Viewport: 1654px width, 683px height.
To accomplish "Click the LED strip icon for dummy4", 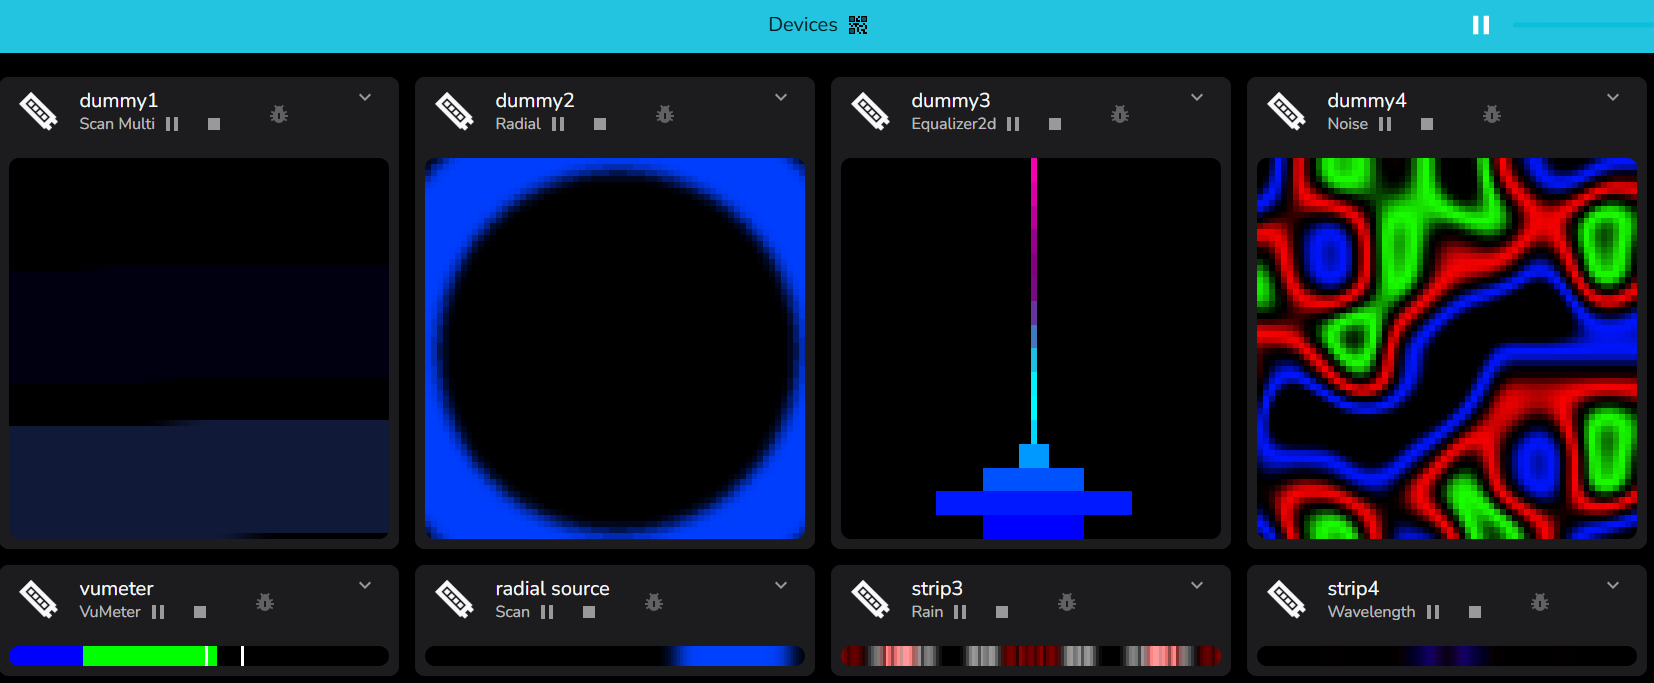I will pos(1286,111).
